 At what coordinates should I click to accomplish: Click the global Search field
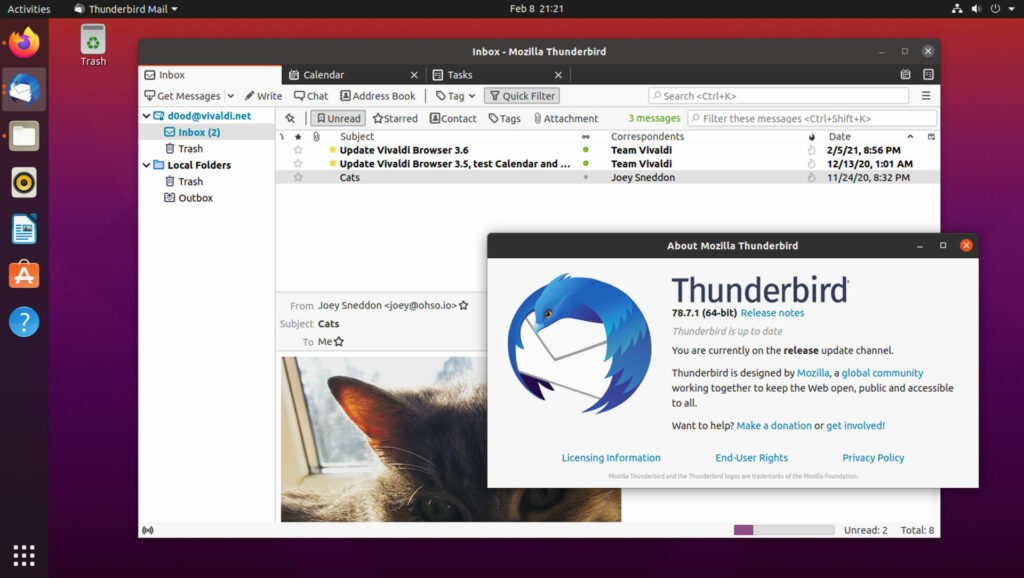coord(778,96)
